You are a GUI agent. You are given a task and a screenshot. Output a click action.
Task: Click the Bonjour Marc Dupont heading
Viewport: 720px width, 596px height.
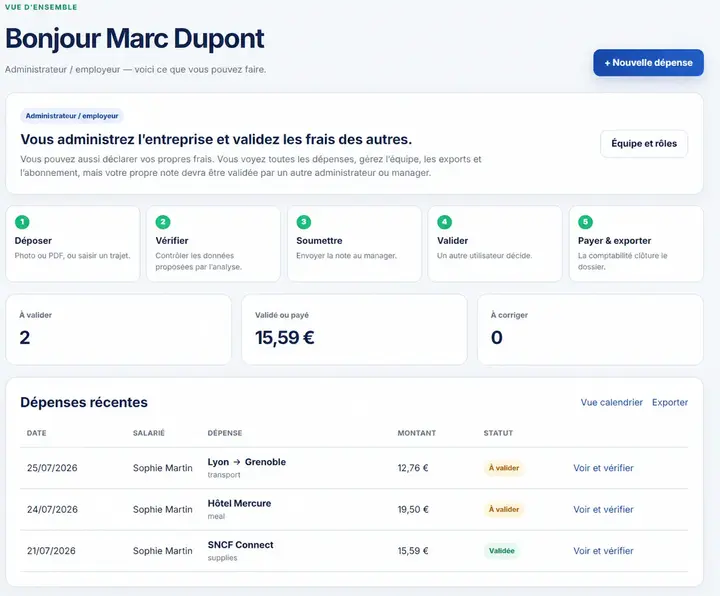point(135,39)
